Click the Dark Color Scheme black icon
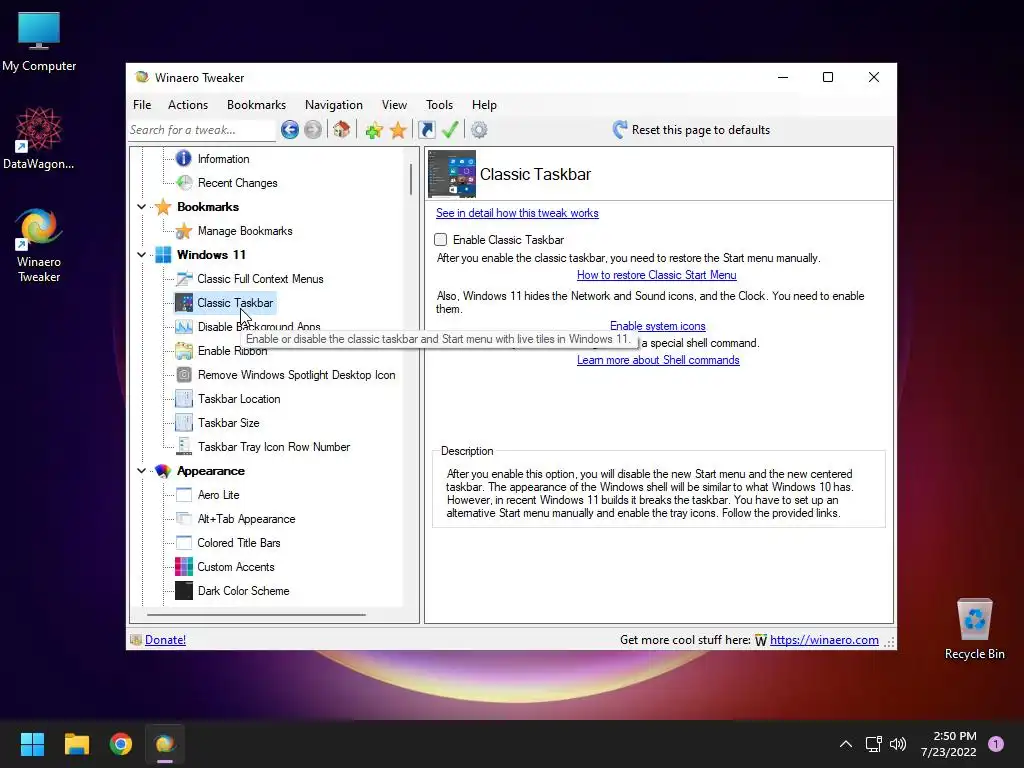The image size is (1024, 768). (x=184, y=591)
